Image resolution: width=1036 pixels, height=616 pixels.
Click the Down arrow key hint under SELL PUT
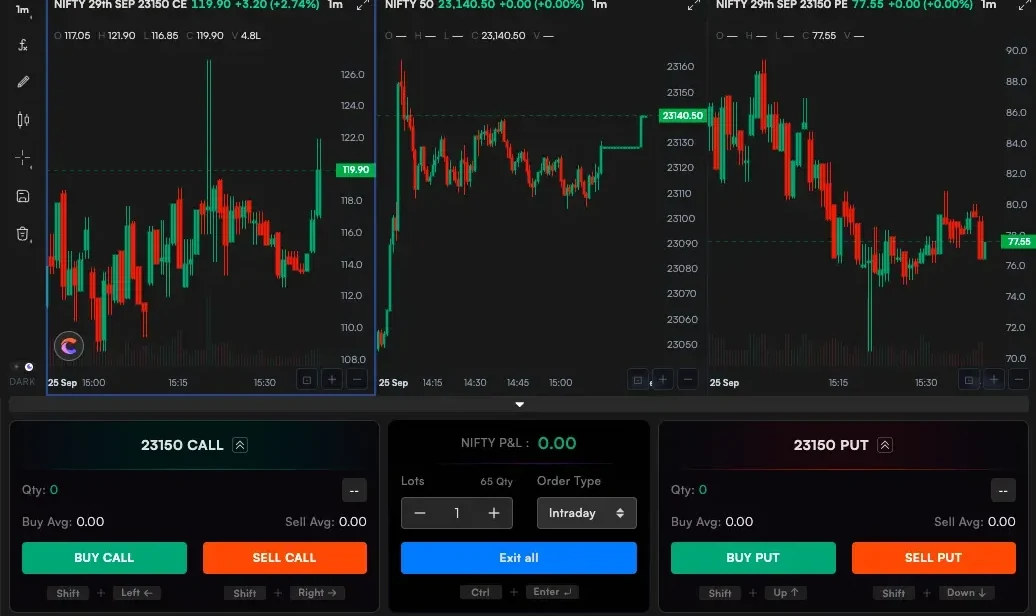point(966,593)
